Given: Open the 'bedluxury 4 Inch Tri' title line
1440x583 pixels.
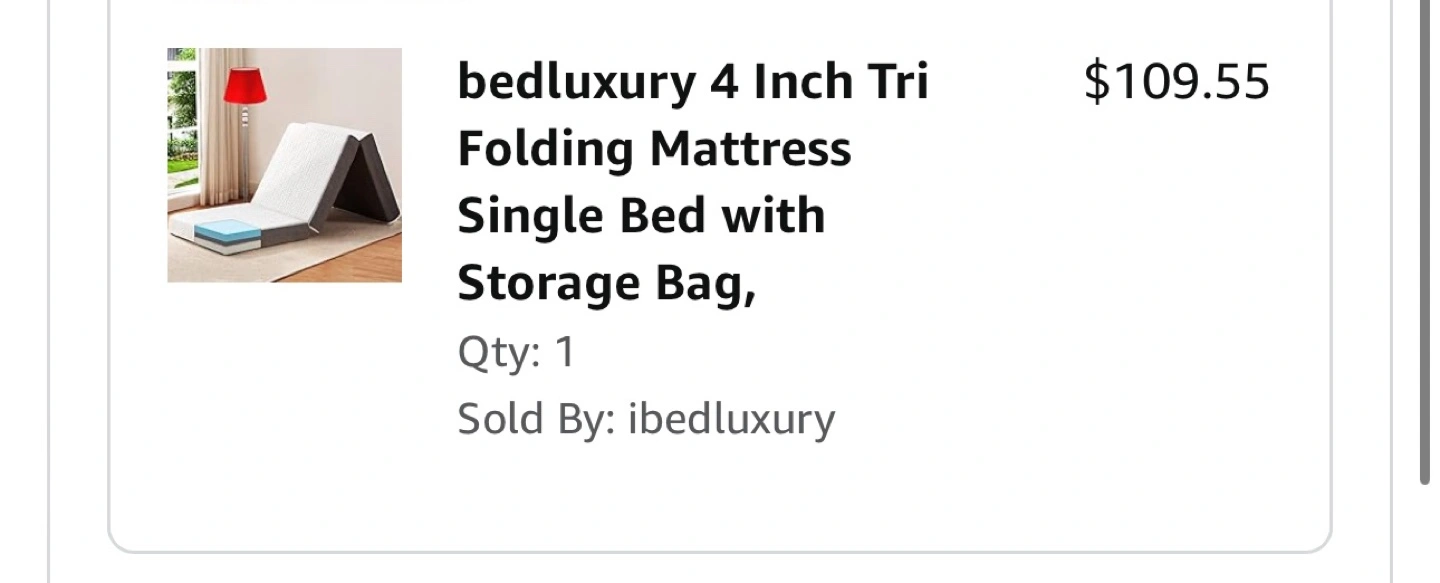Looking at the screenshot, I should click(x=693, y=81).
